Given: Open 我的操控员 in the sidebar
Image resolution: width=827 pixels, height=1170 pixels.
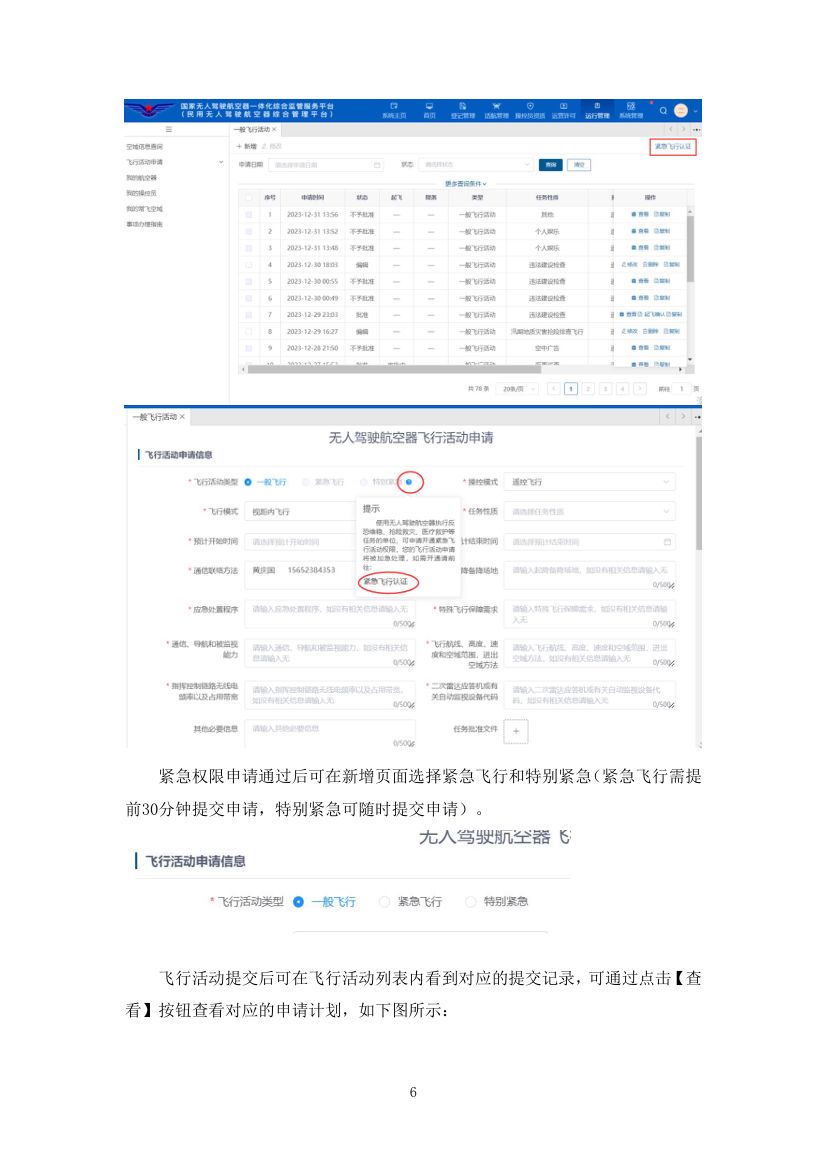Looking at the screenshot, I should (141, 193).
